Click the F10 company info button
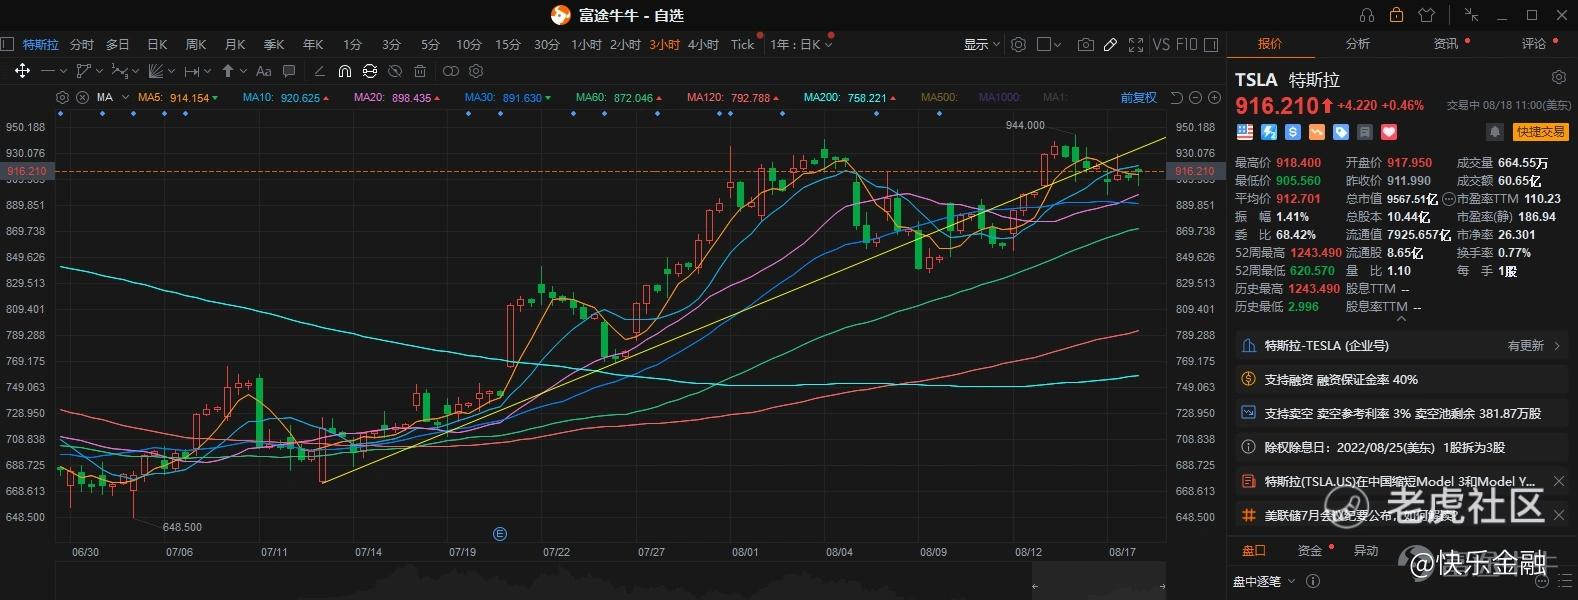Screen dimensions: 1578x600 [1186, 44]
